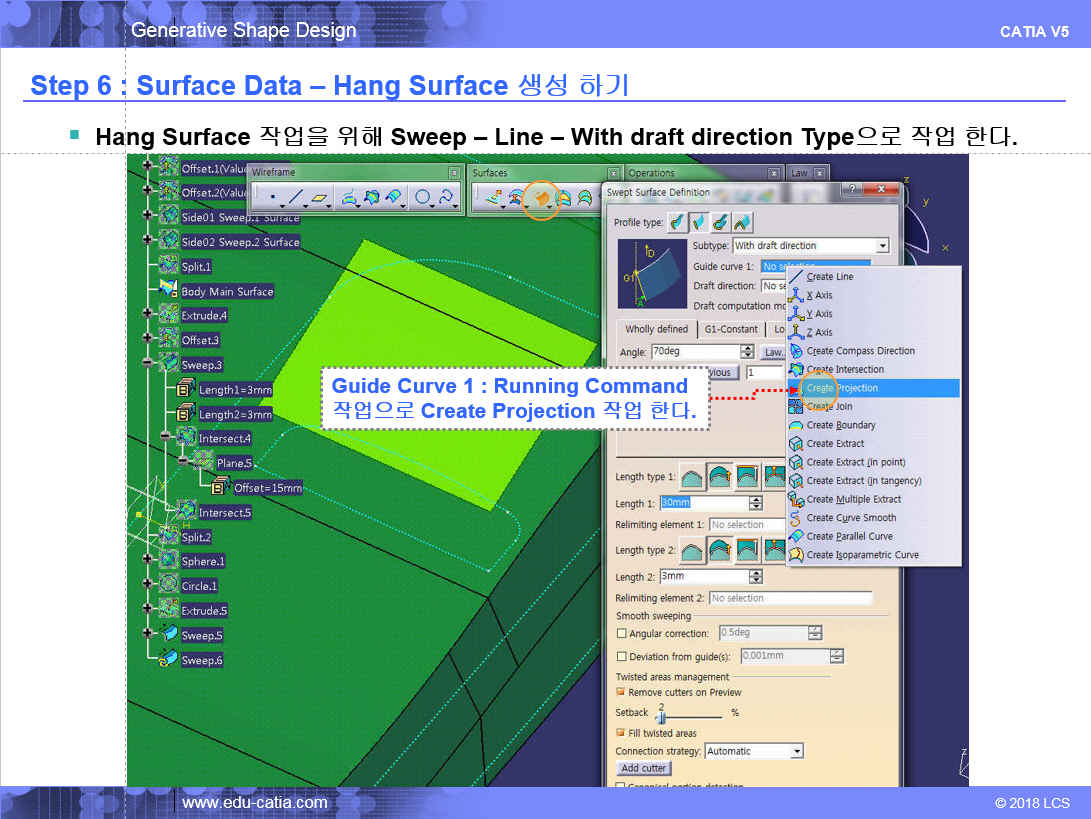Enable Deviation from guide(s) checkbox
This screenshot has height=819, width=1091.
(622, 657)
